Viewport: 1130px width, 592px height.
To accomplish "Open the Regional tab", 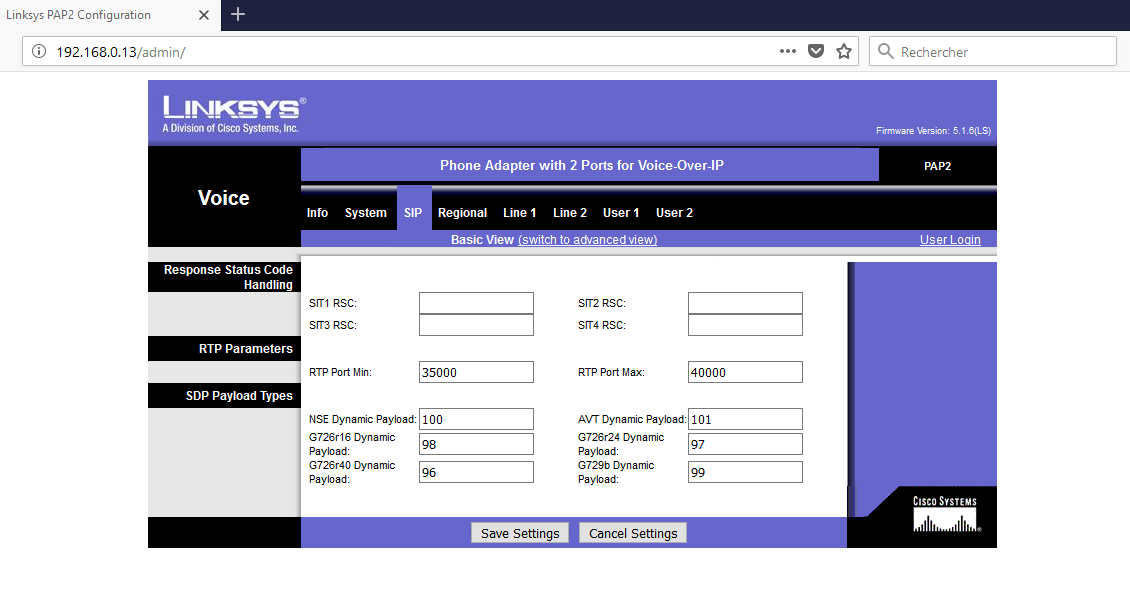I will click(x=462, y=213).
